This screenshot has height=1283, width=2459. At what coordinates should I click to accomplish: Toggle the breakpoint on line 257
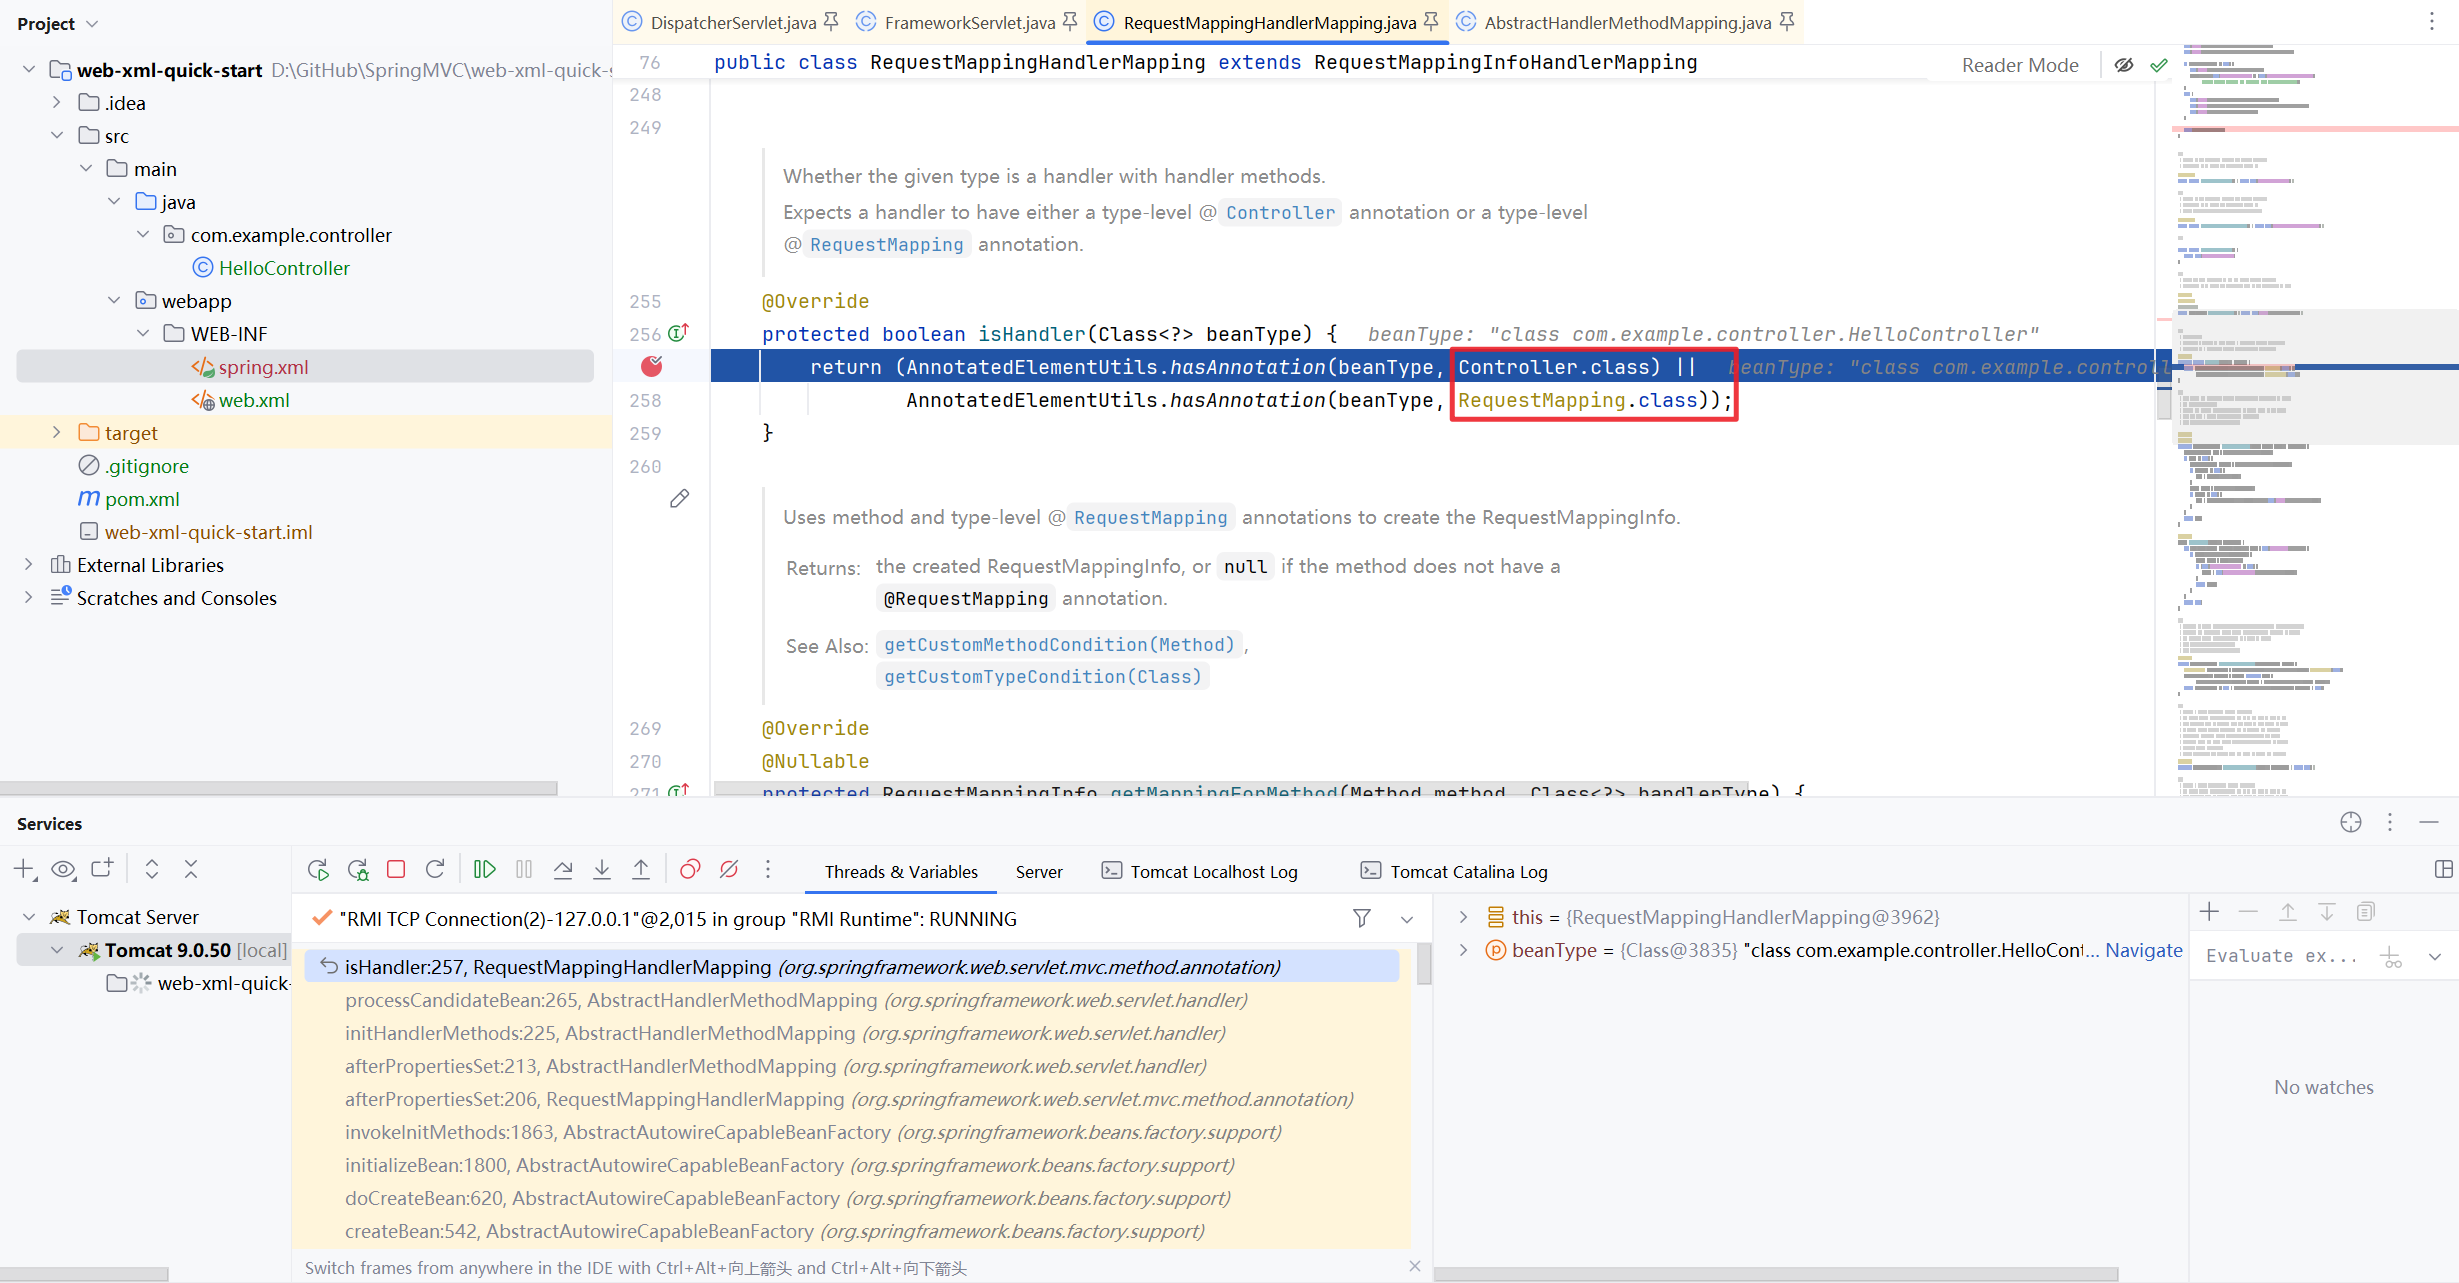pyautogui.click(x=652, y=367)
